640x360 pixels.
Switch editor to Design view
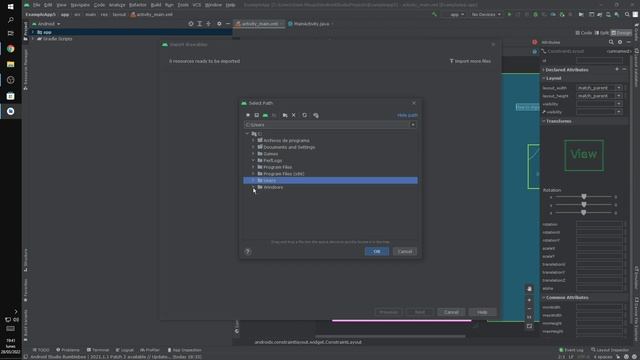point(621,33)
